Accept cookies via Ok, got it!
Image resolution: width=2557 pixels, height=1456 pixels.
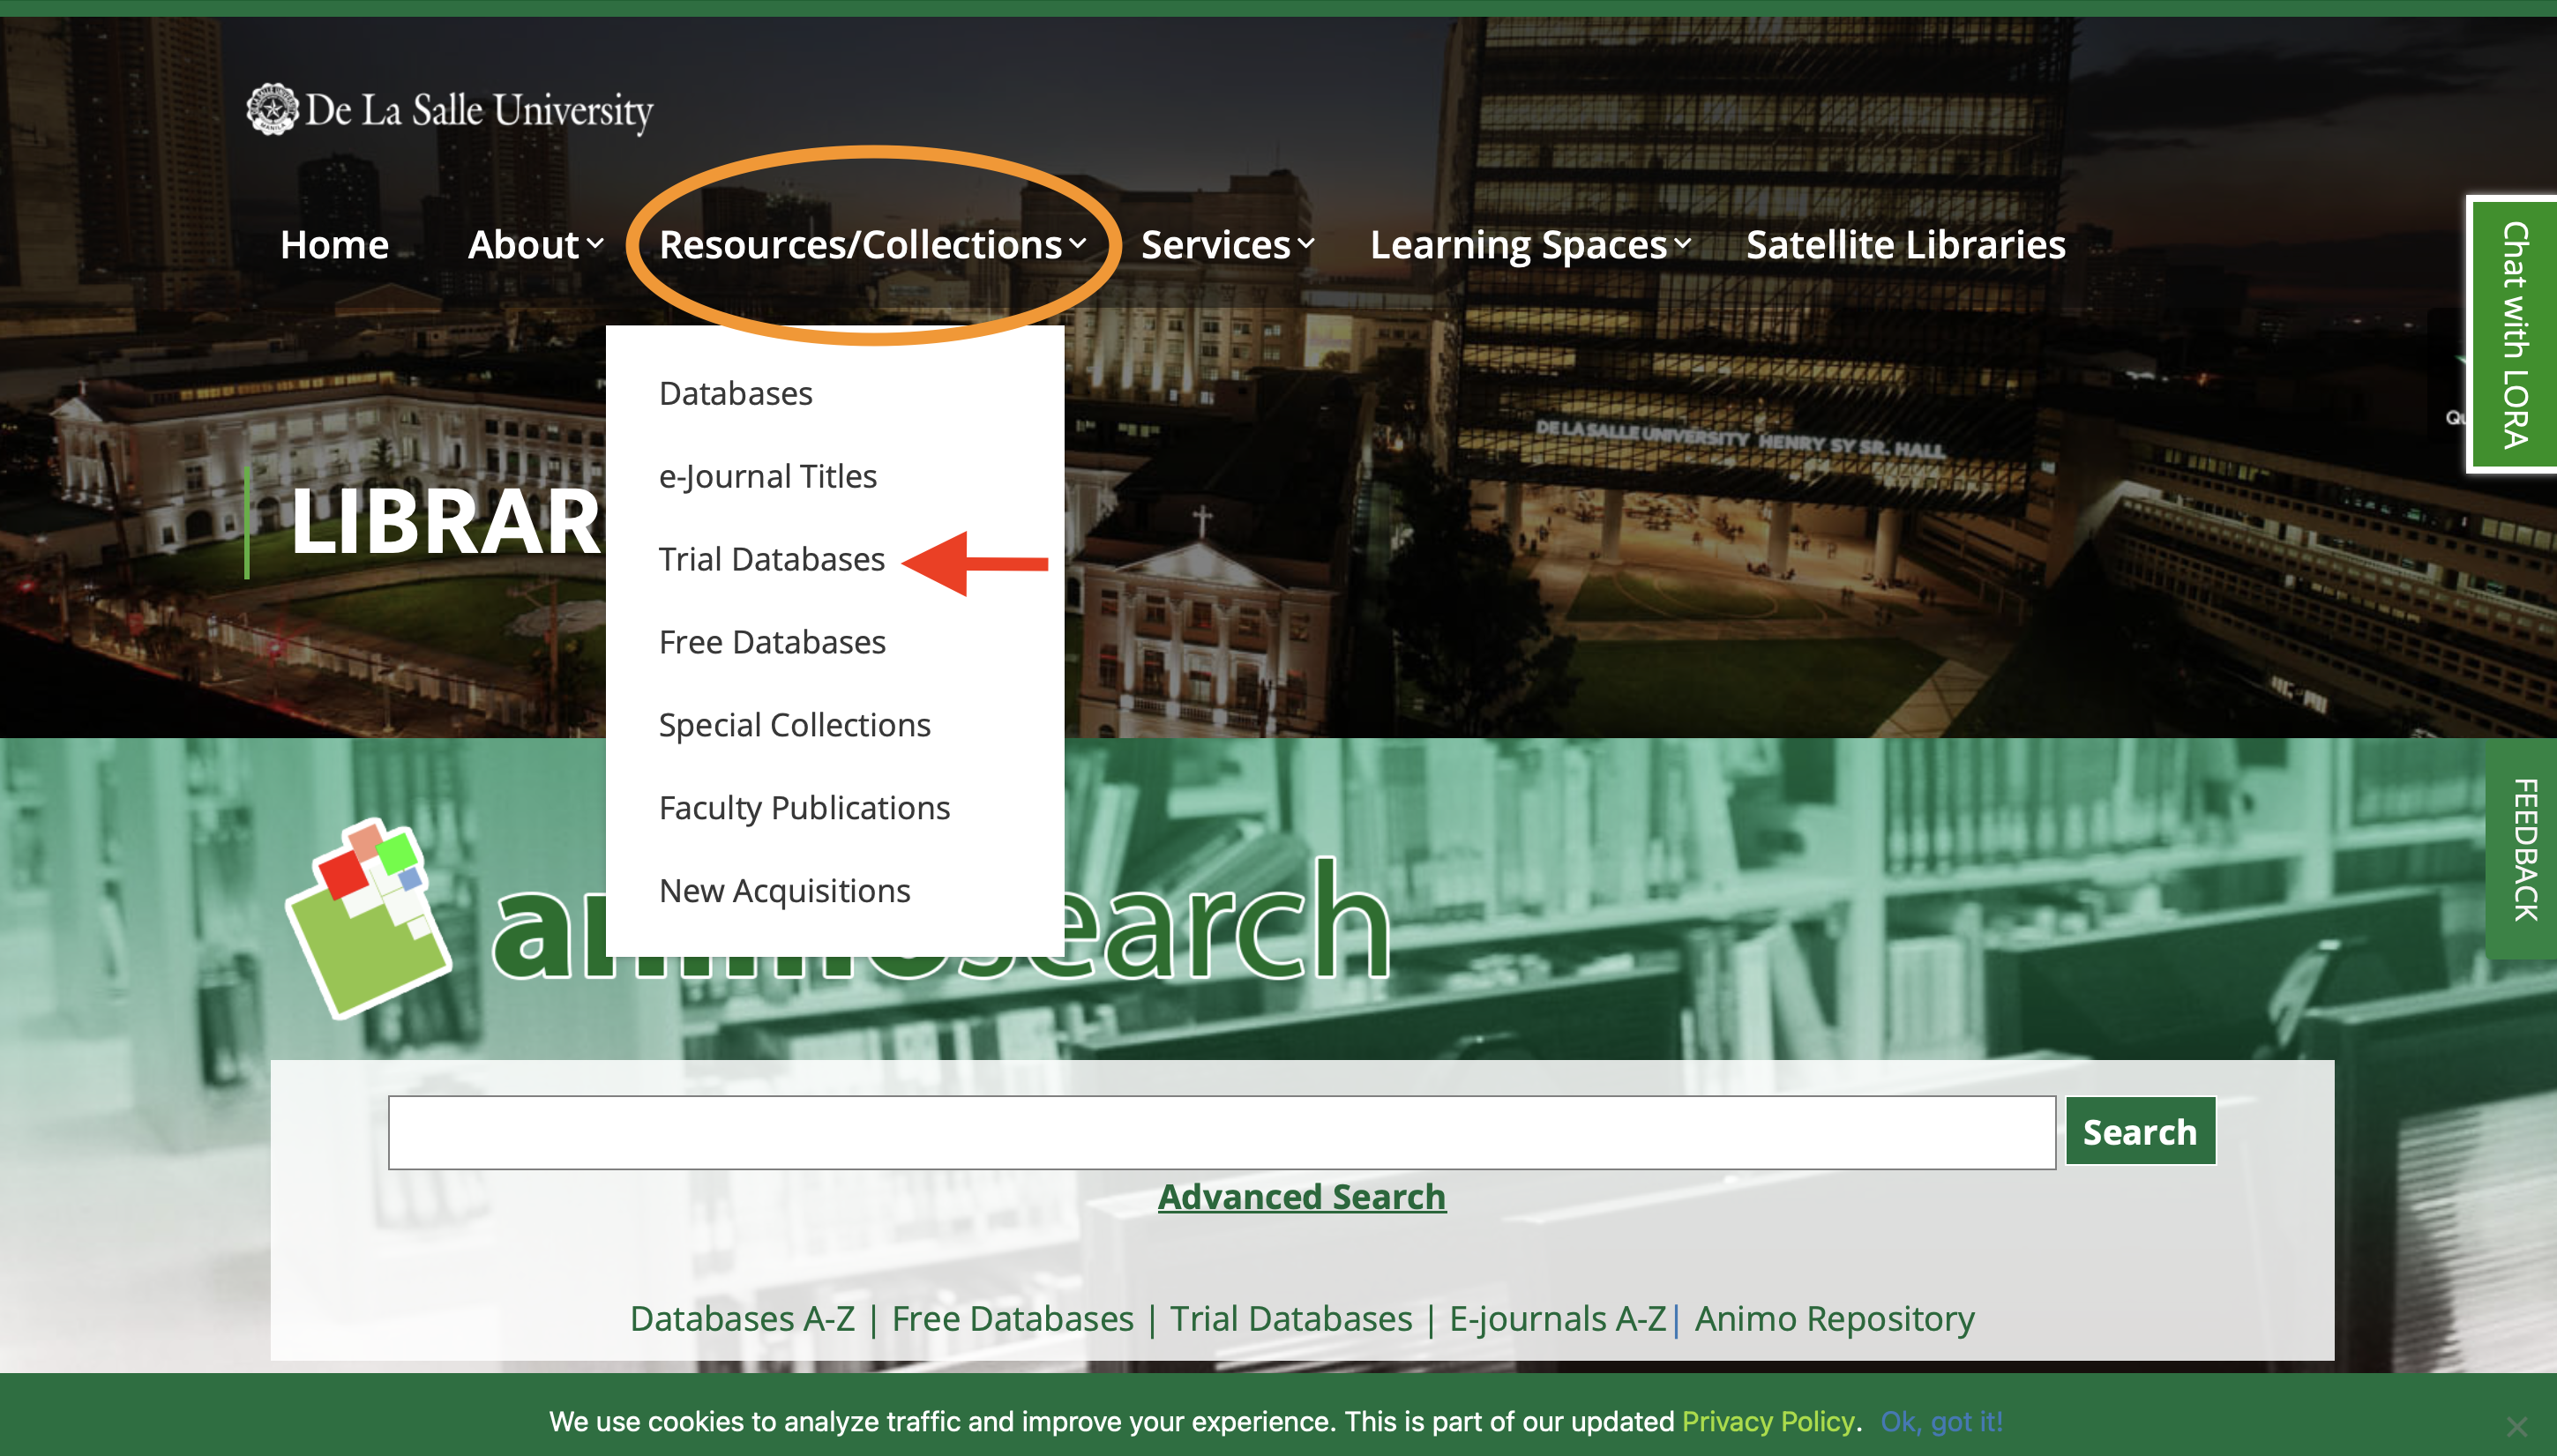click(x=1941, y=1422)
